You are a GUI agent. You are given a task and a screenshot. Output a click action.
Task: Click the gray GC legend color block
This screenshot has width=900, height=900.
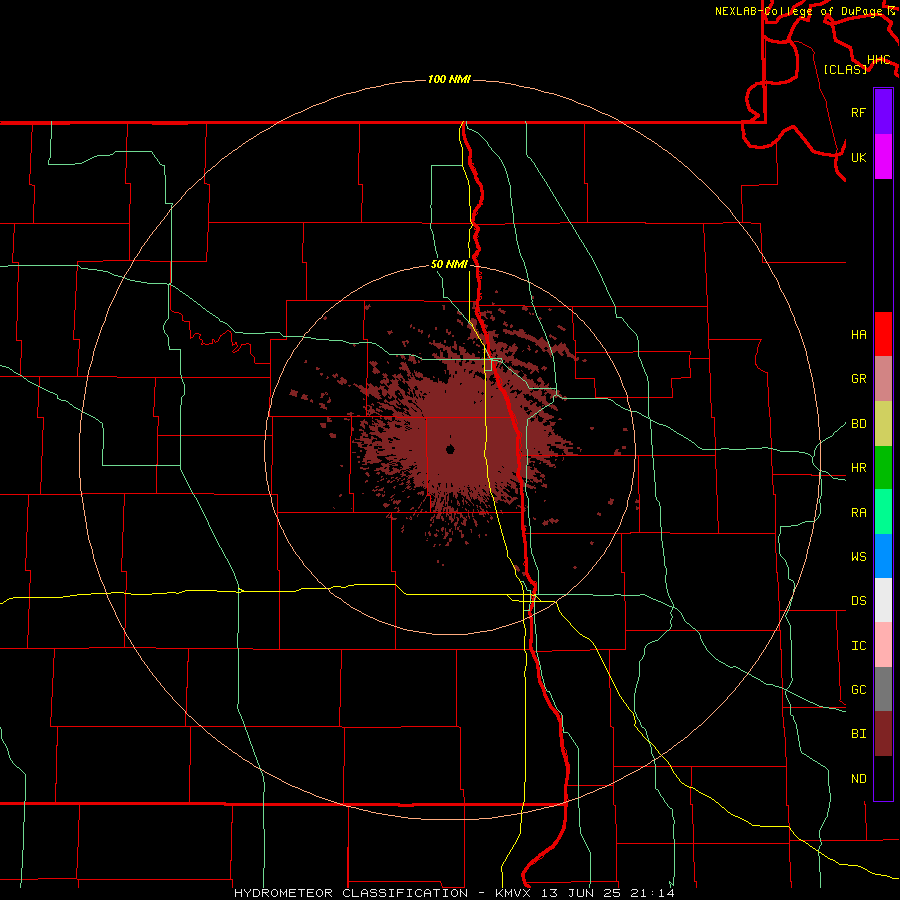pos(883,689)
